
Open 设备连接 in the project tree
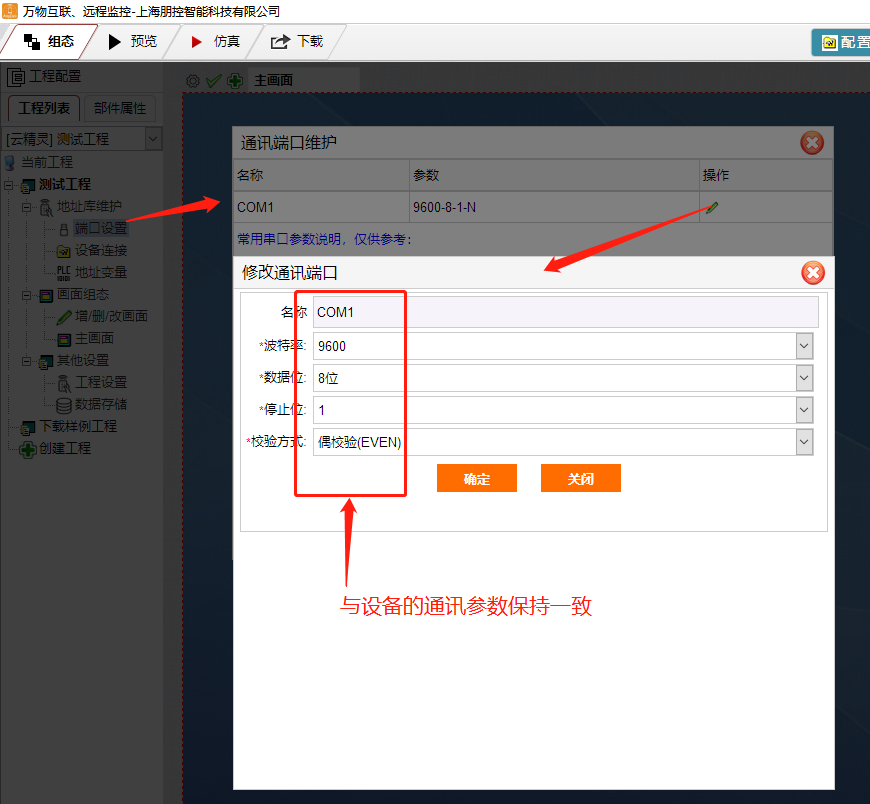click(x=100, y=250)
